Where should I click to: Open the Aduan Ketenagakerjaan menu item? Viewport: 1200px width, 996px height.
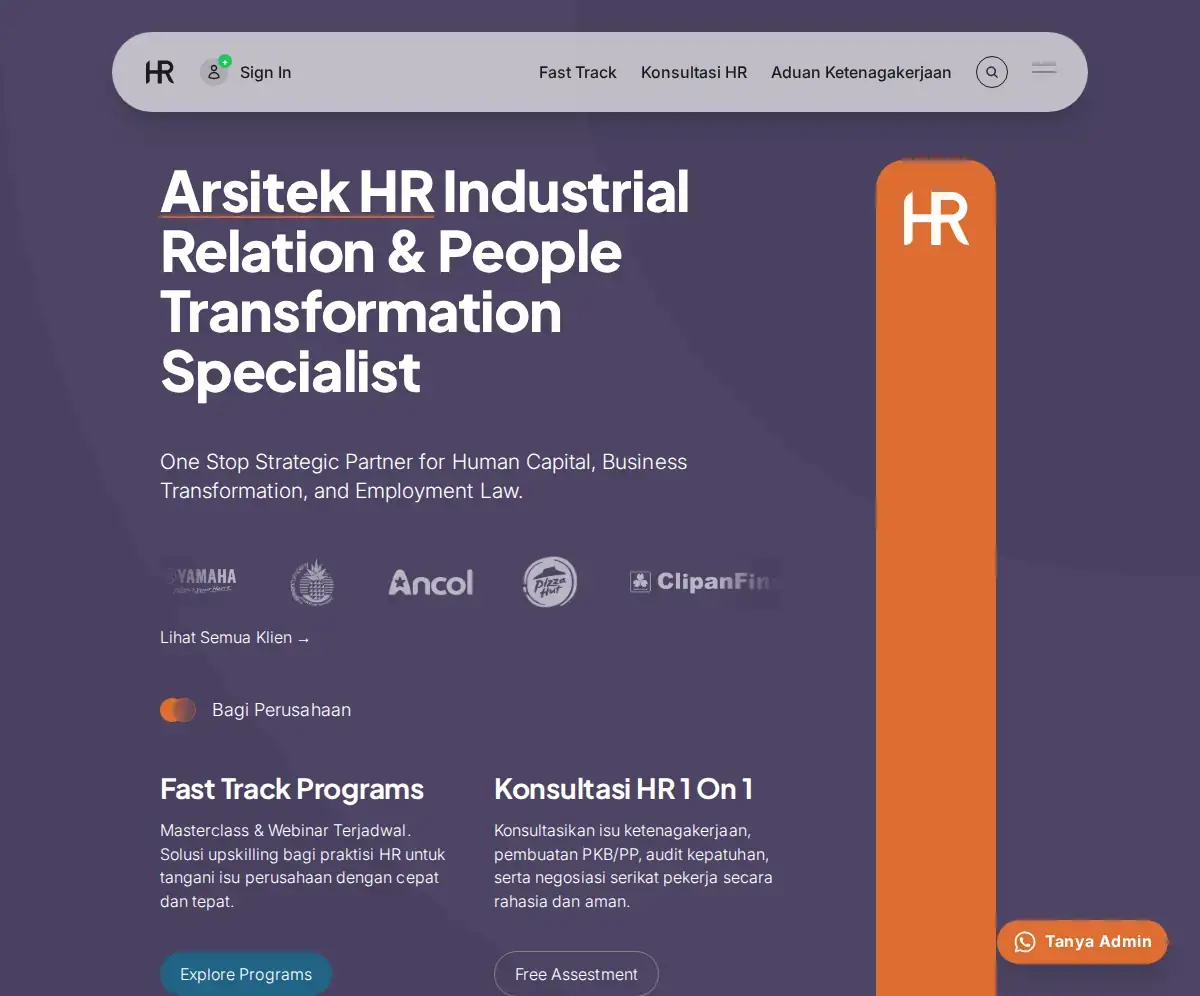click(861, 72)
